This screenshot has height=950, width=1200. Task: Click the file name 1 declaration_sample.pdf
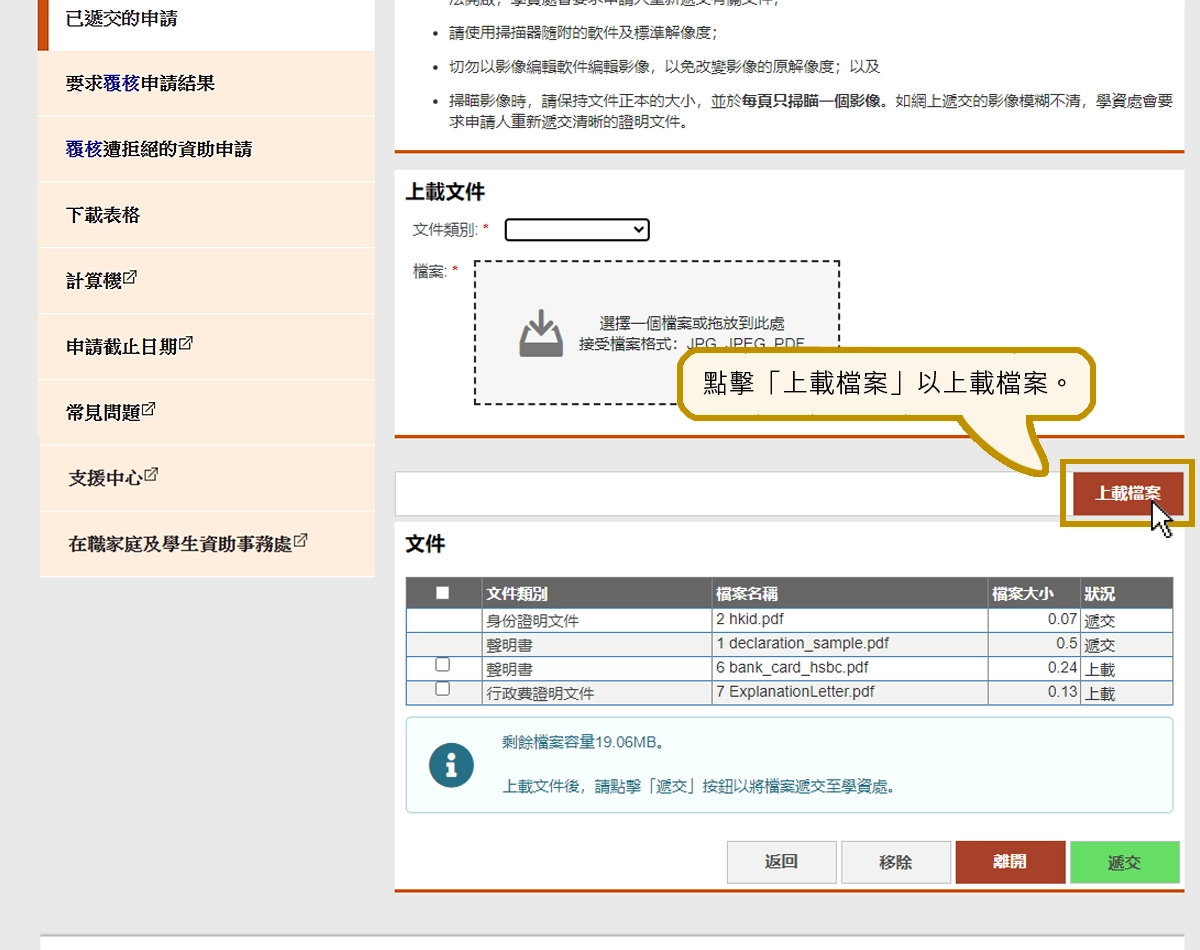[x=802, y=644]
